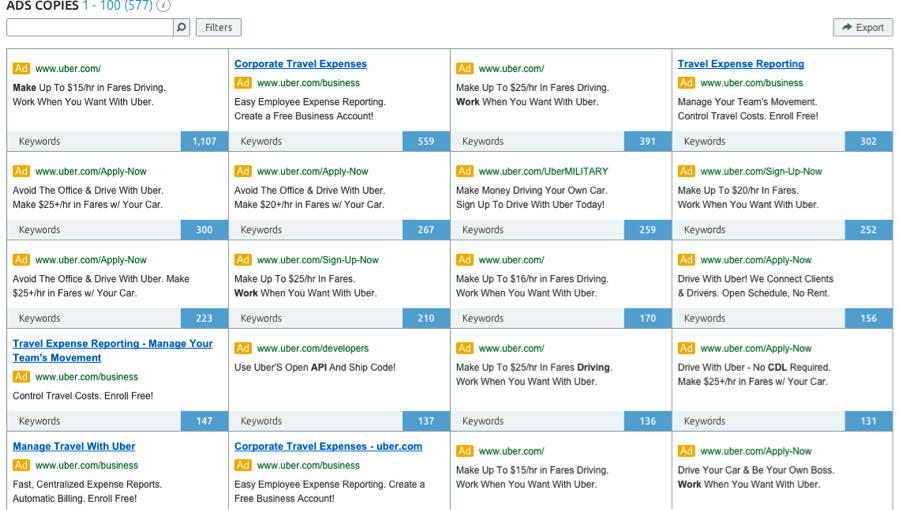The height and width of the screenshot is (510, 899).
Task: Click the 156 keywords count badge
Action: 868,319
